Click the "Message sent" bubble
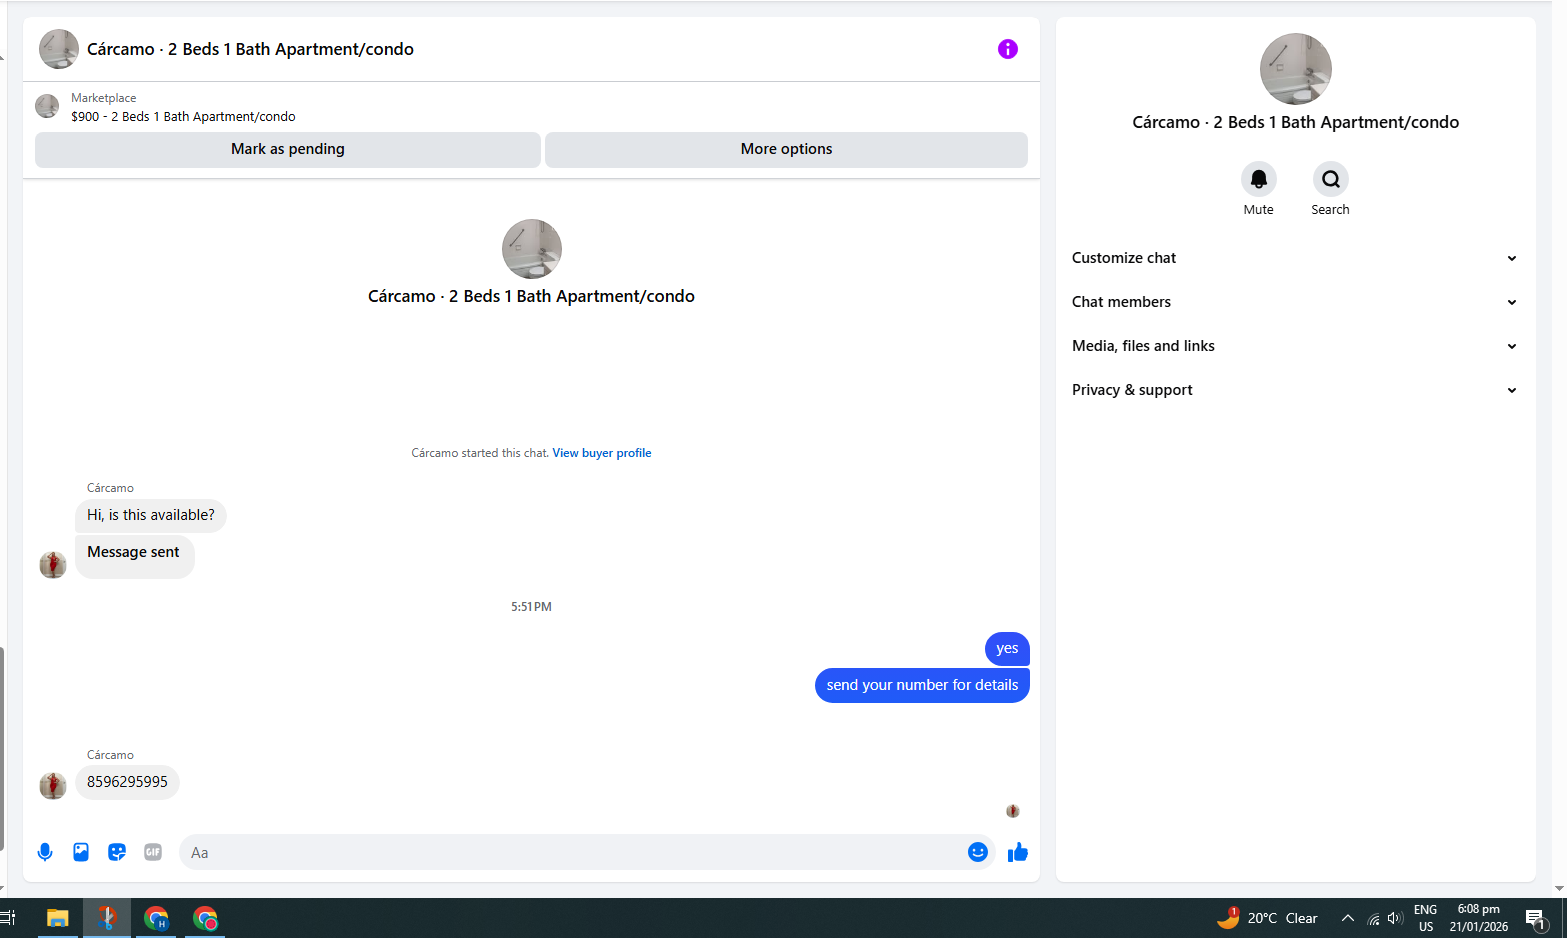 134,556
